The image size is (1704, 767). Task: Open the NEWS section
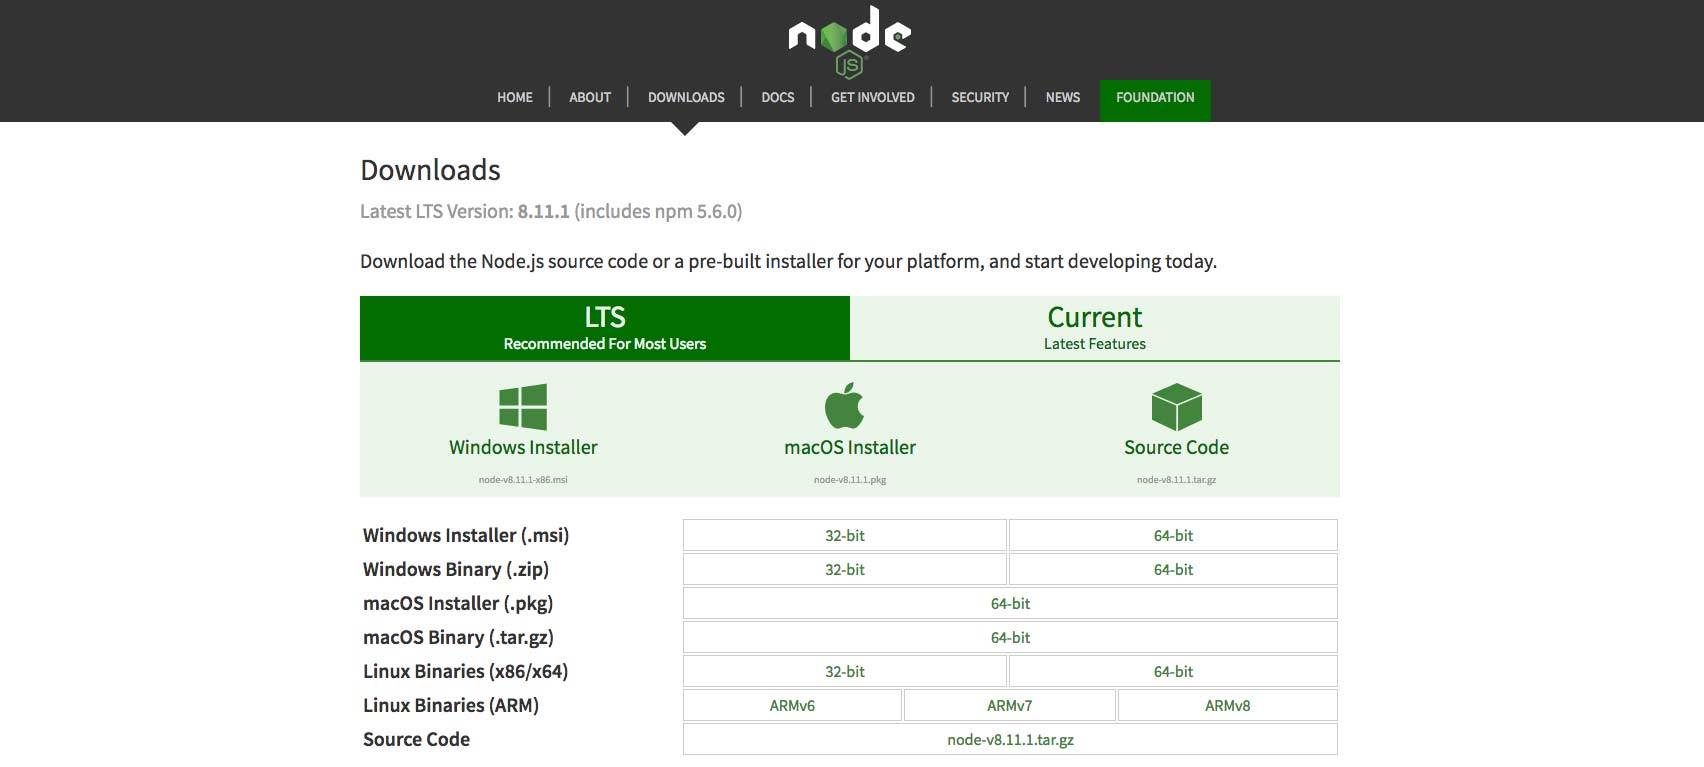(x=1063, y=97)
